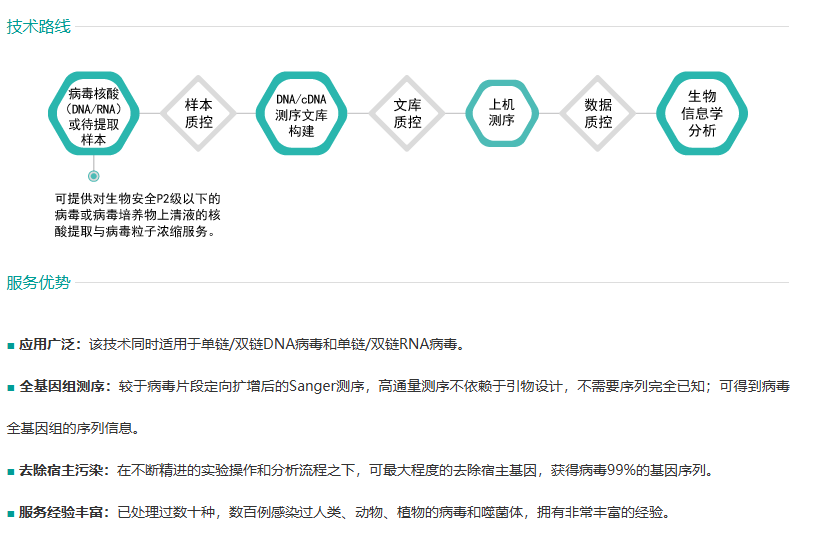Click the line beginning 全基因组的序列信息

point(72,428)
